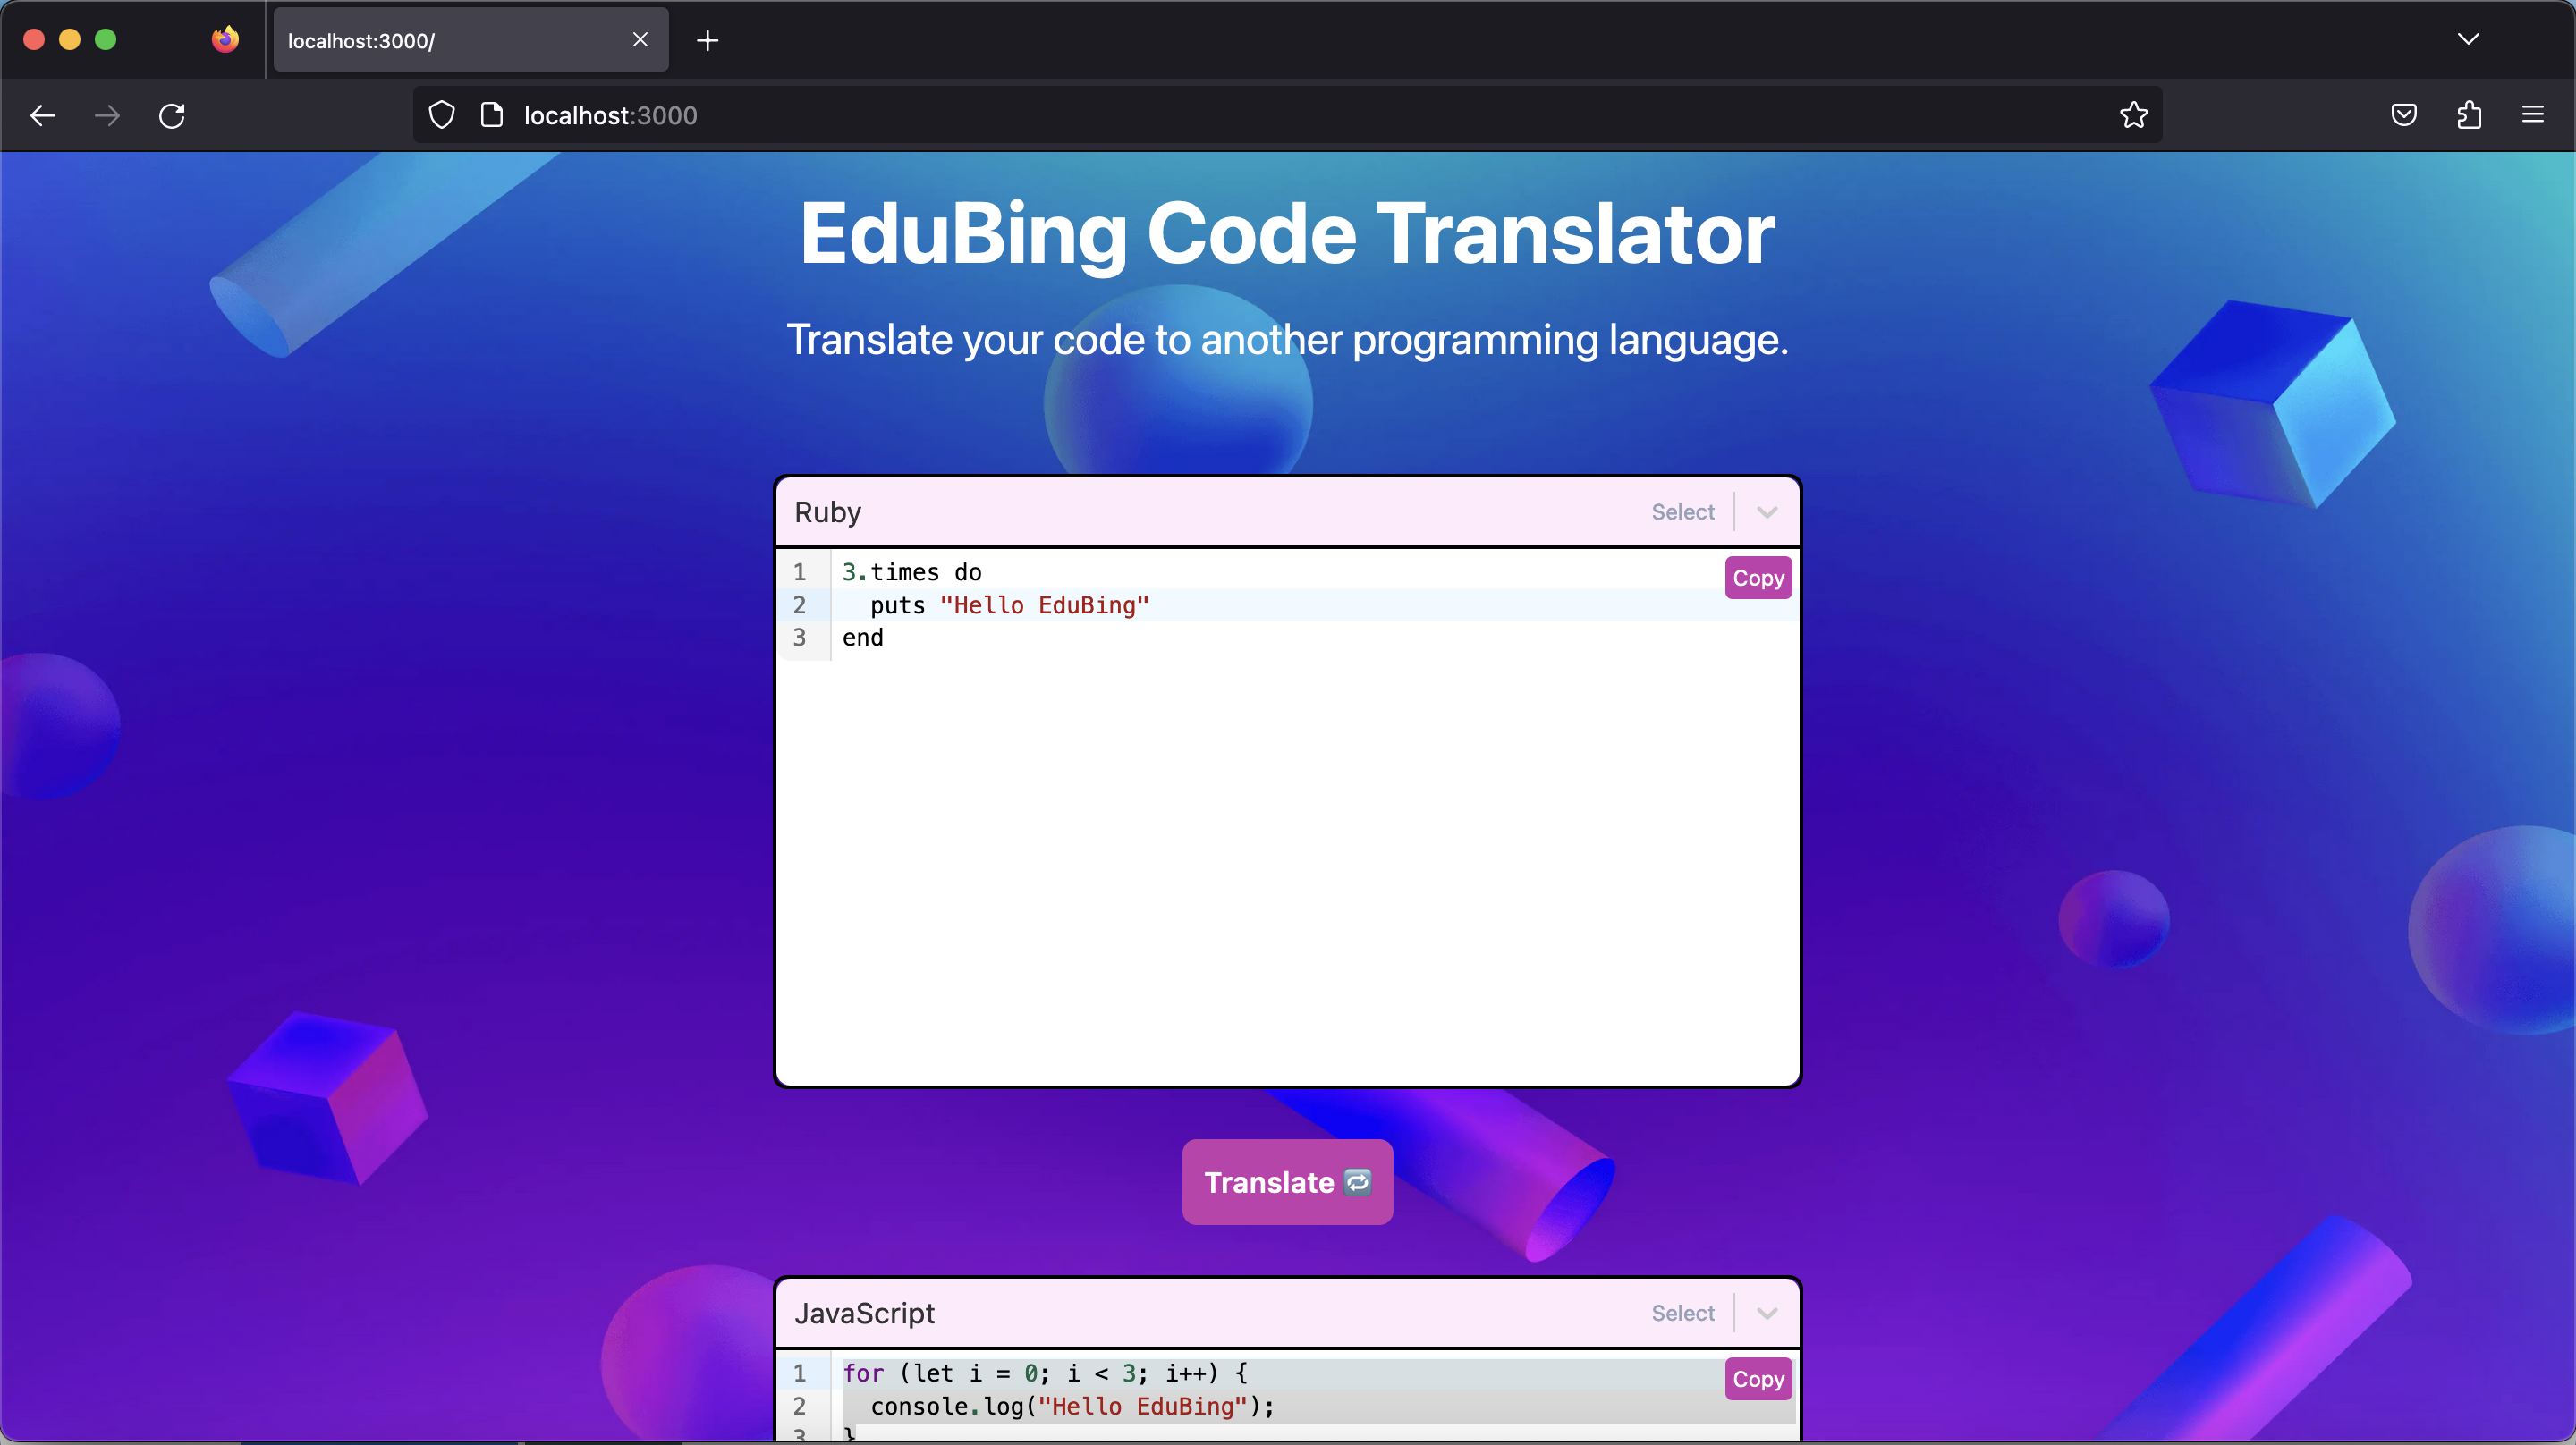This screenshot has height=1445, width=2576.
Task: Open new tab with plus icon
Action: 707,40
